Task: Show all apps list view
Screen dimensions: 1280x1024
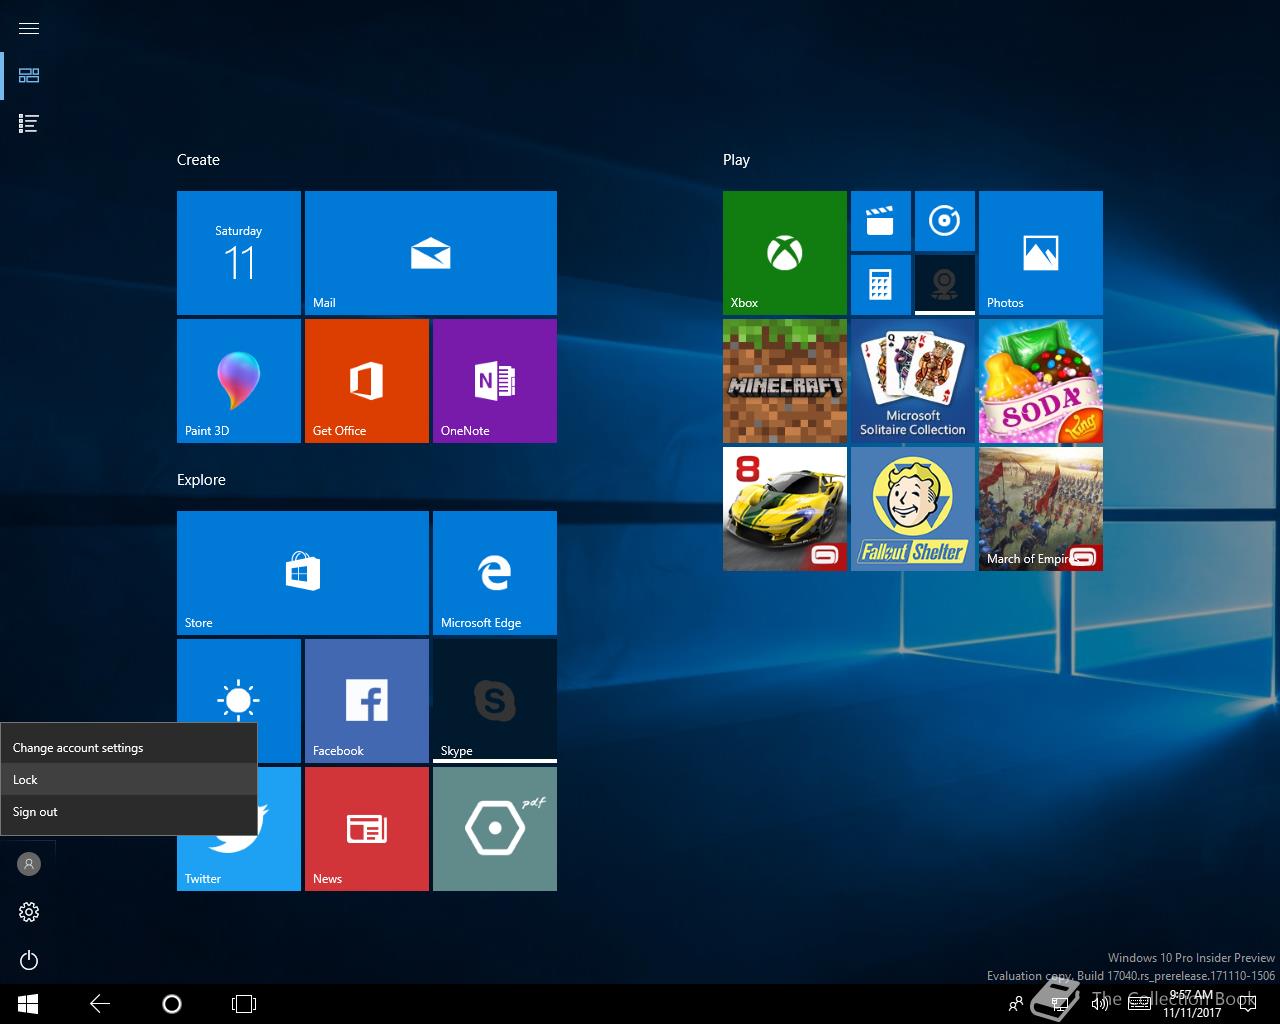Action: coord(29,124)
